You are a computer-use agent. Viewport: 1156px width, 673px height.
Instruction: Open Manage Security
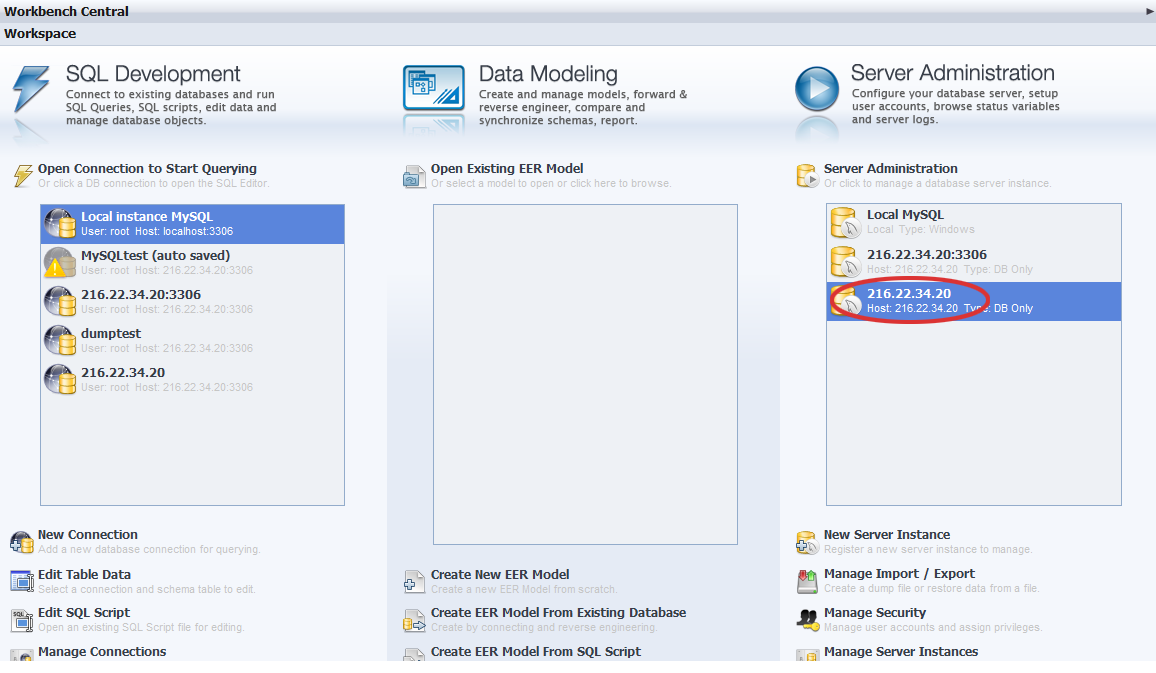click(x=875, y=613)
